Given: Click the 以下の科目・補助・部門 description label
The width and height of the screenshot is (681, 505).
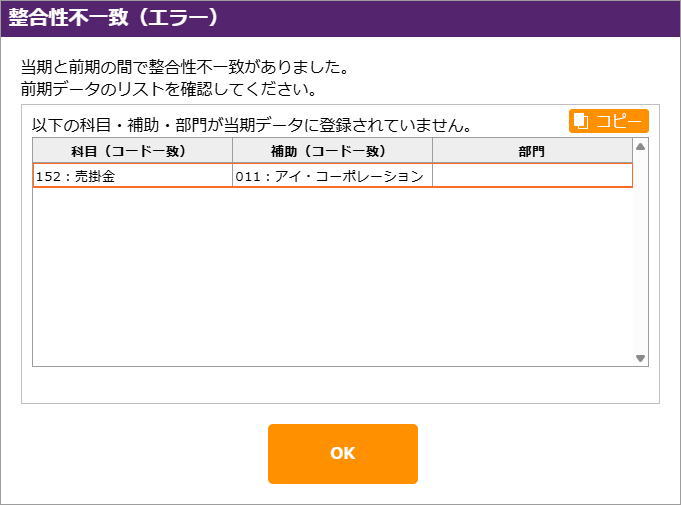Looking at the screenshot, I should coord(252,126).
